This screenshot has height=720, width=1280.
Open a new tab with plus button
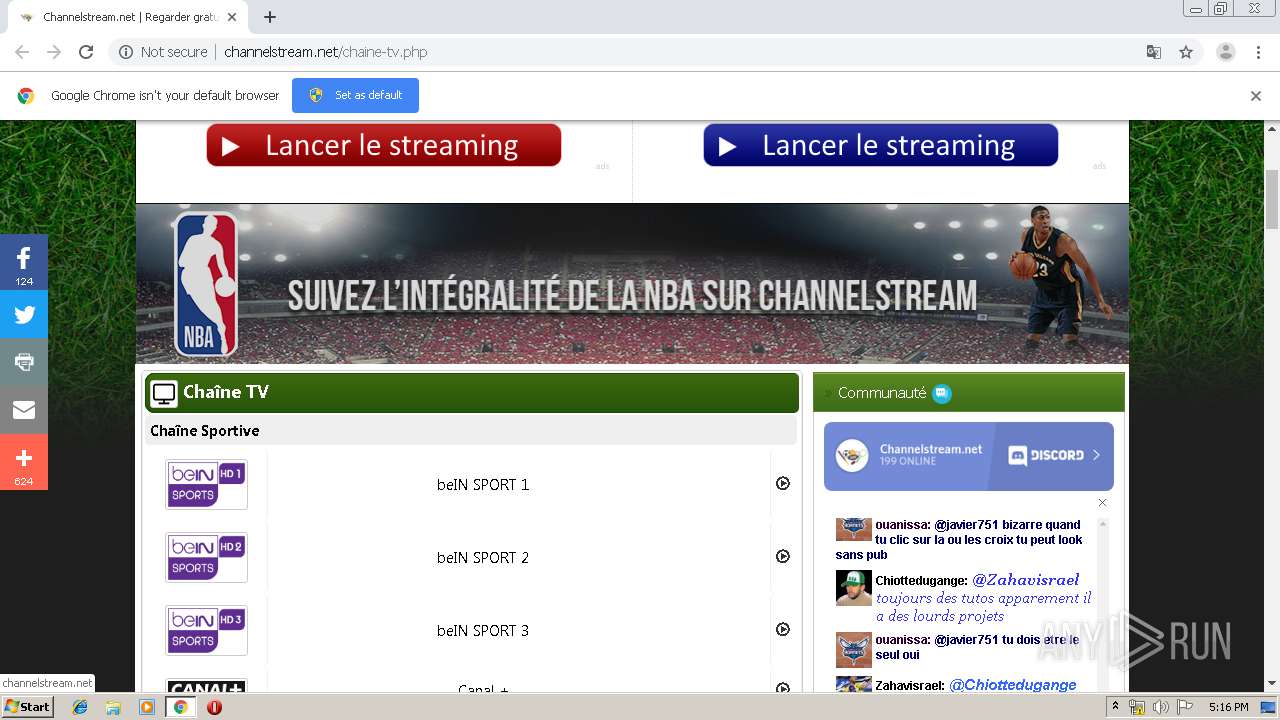269,17
